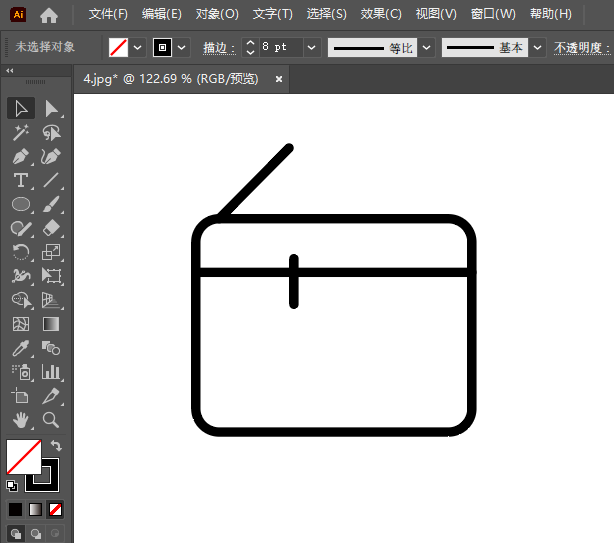Select the Blend tool

point(51,348)
